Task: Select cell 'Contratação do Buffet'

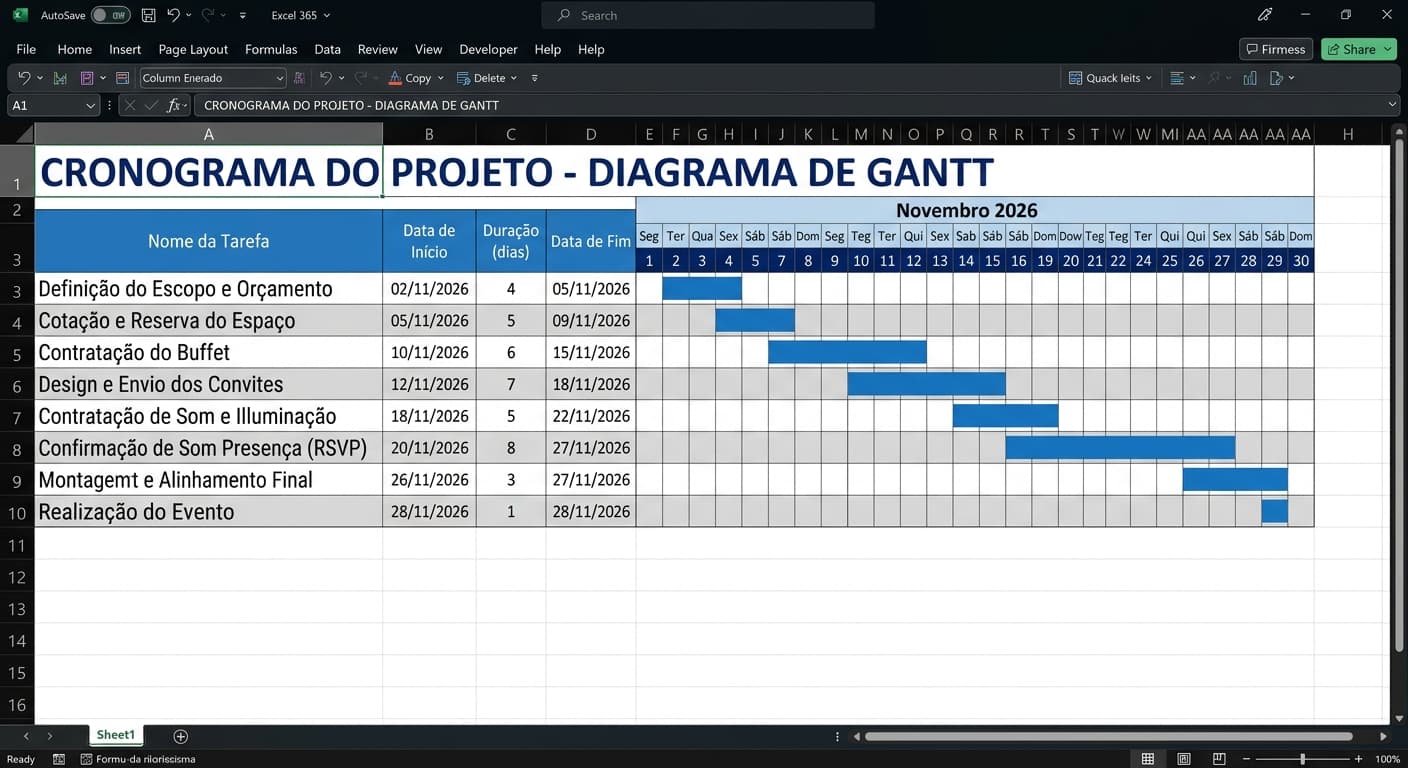Action: click(x=209, y=352)
